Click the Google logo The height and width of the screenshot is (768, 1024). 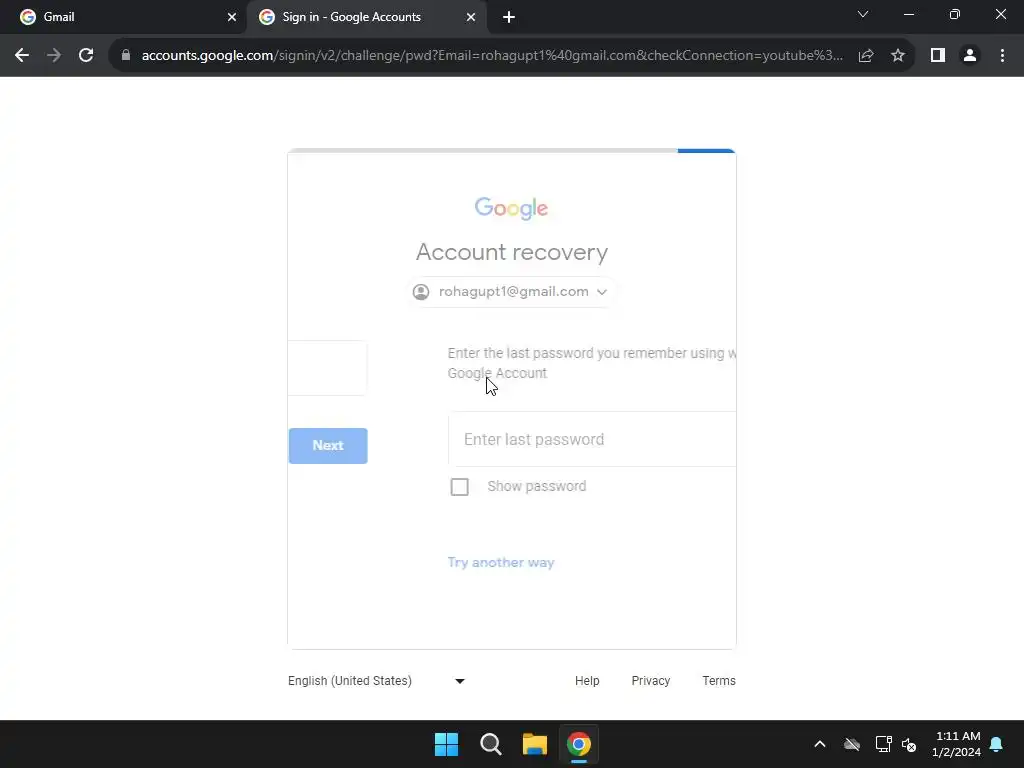click(x=511, y=208)
